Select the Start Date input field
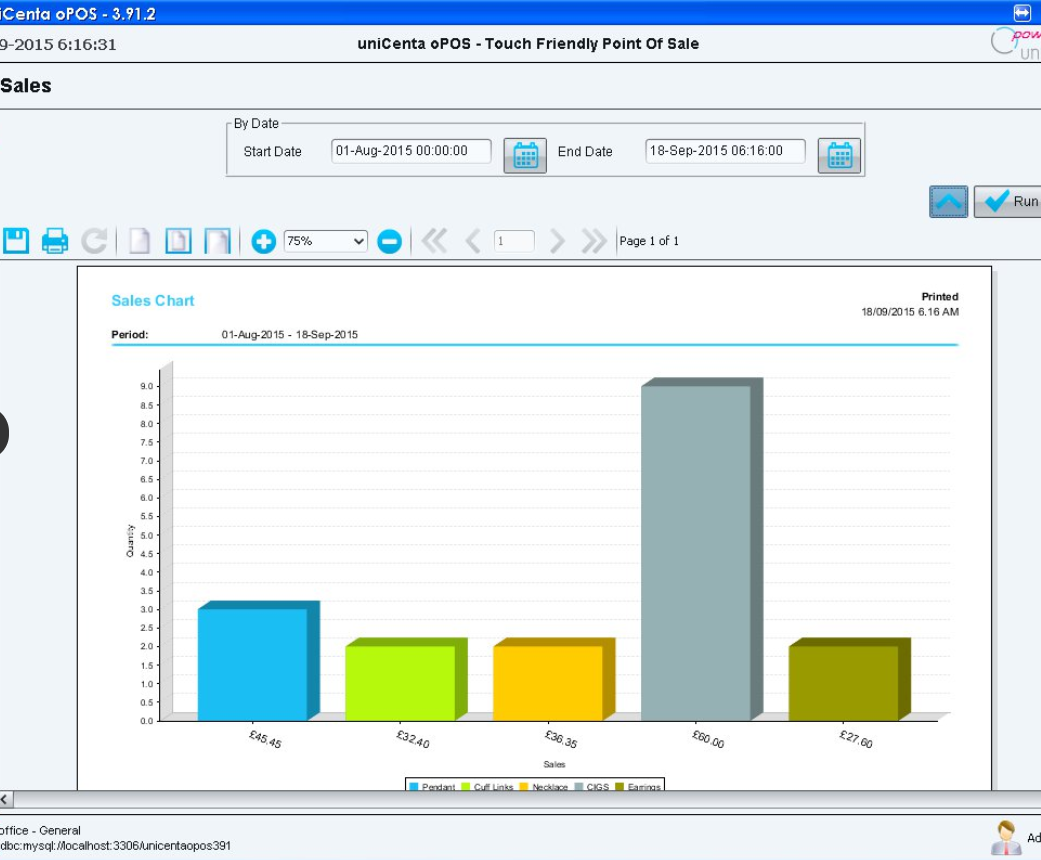1041x860 pixels. 411,151
